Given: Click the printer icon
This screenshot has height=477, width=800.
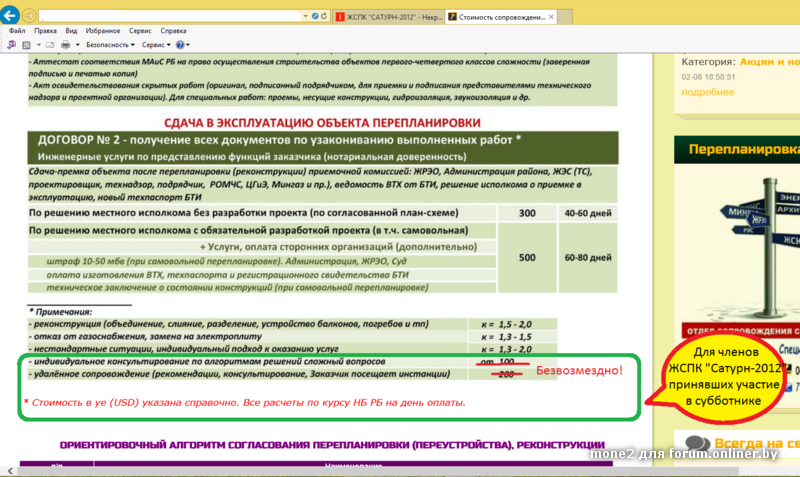Looking at the screenshot, I should point(66,45).
